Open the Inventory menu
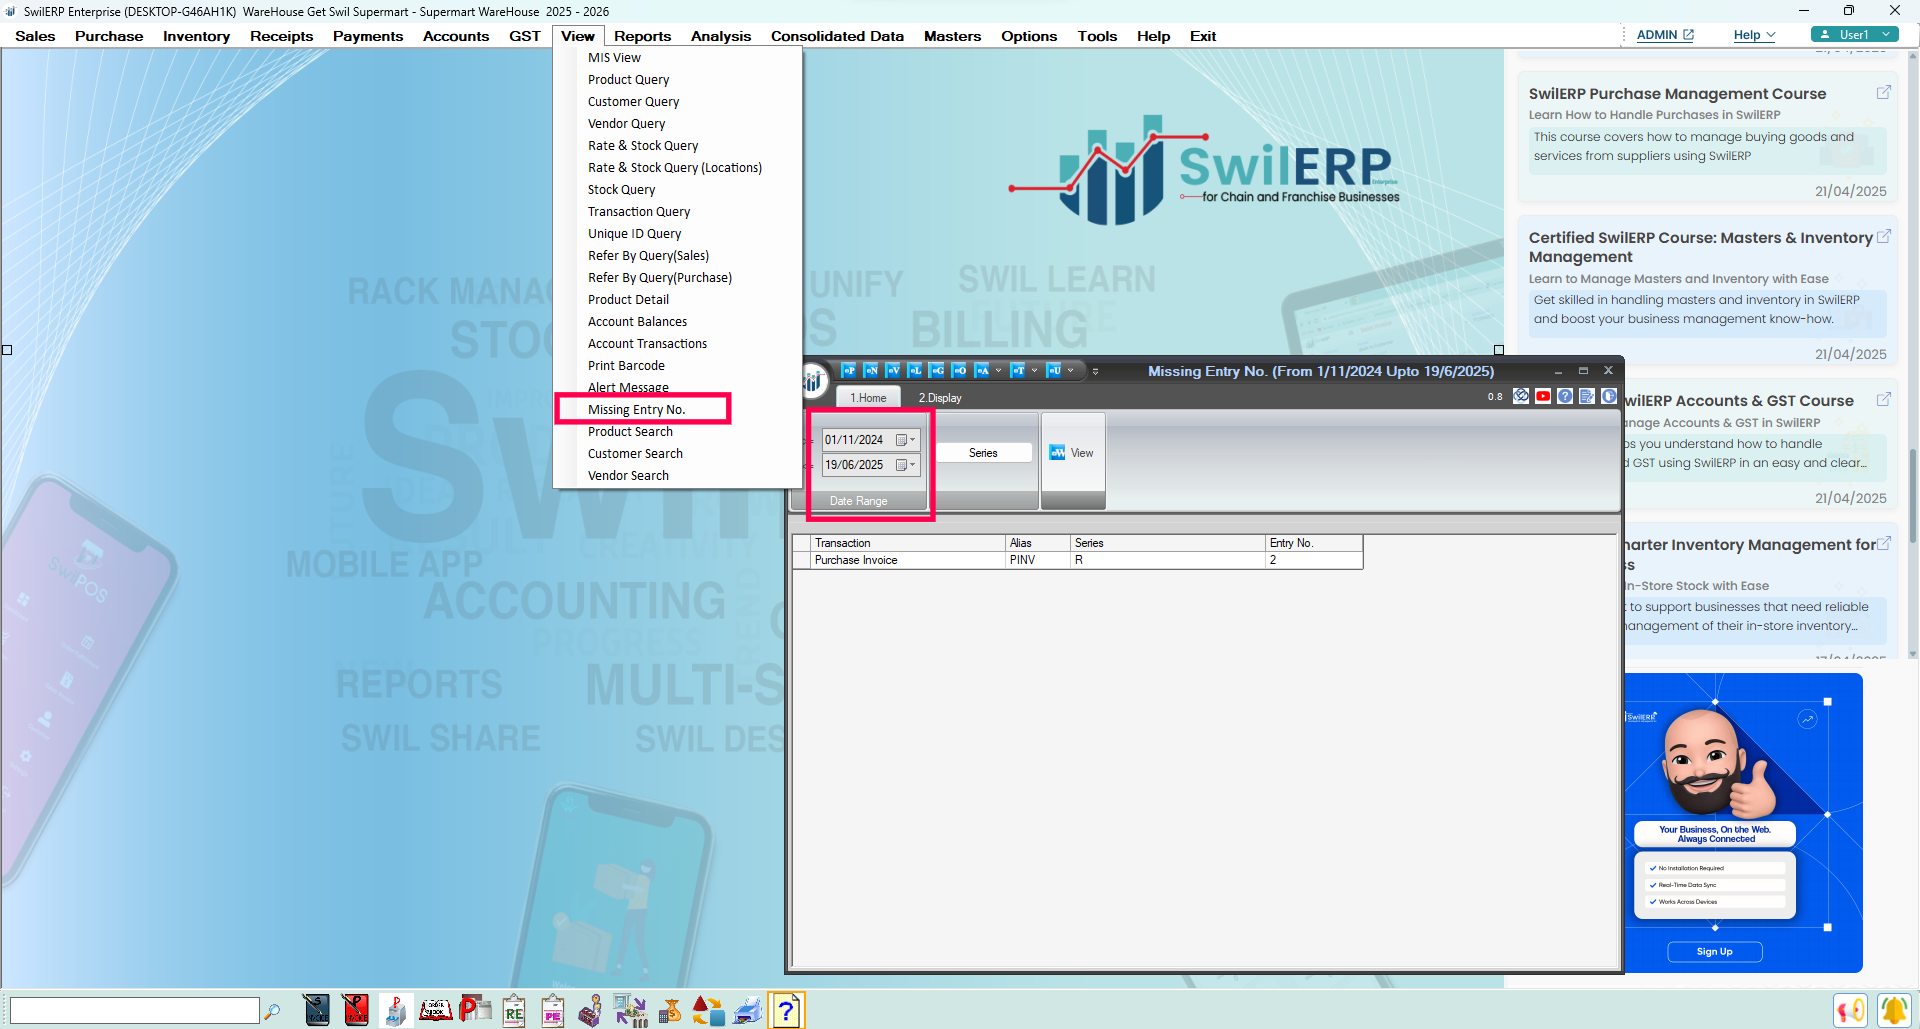Screen dimensions: 1920x1029 click(x=196, y=36)
